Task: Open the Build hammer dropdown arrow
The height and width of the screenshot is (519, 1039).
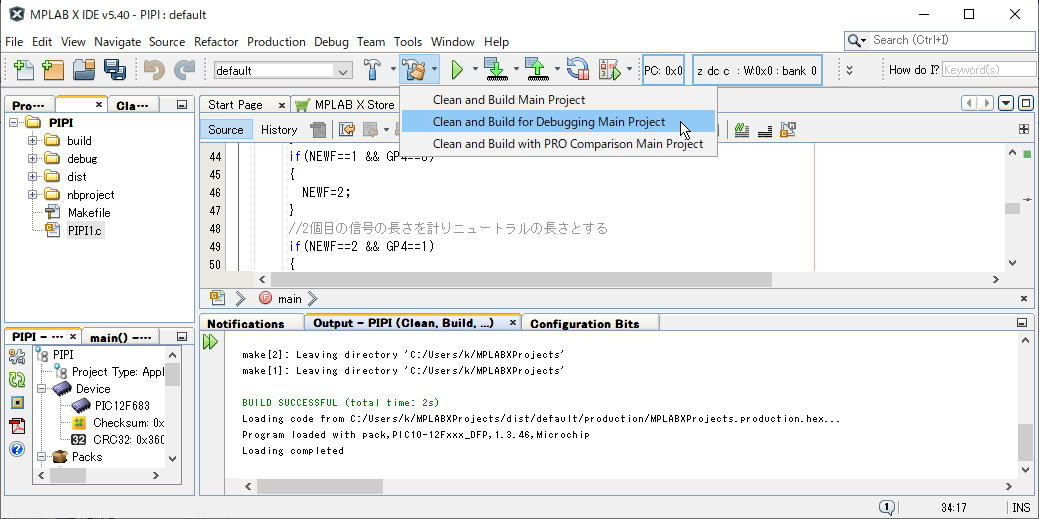Action: (393, 70)
